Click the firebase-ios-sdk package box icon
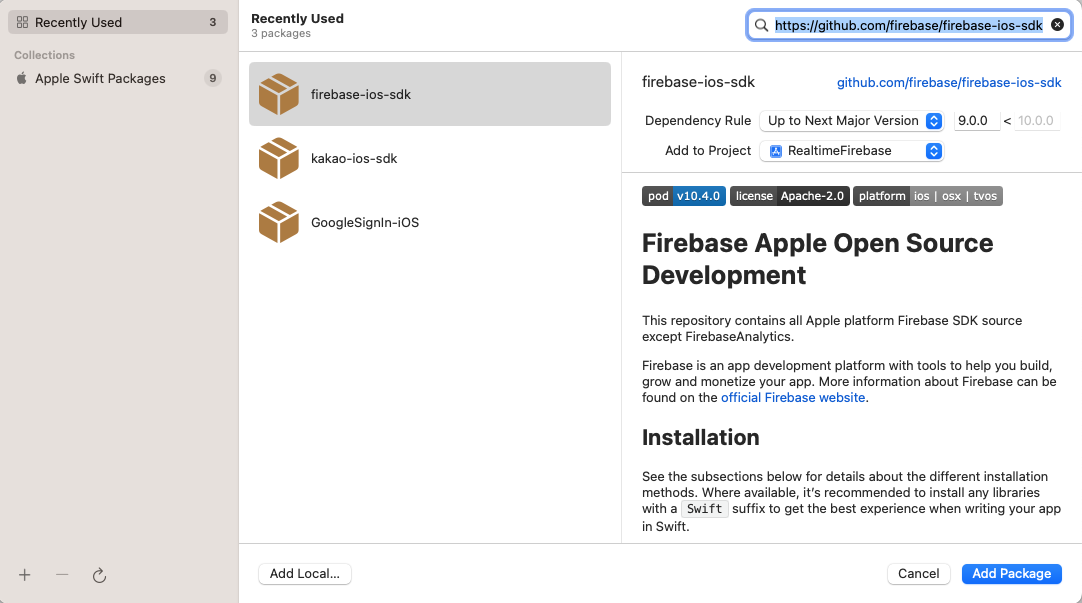This screenshot has height=603, width=1082. pyautogui.click(x=279, y=94)
